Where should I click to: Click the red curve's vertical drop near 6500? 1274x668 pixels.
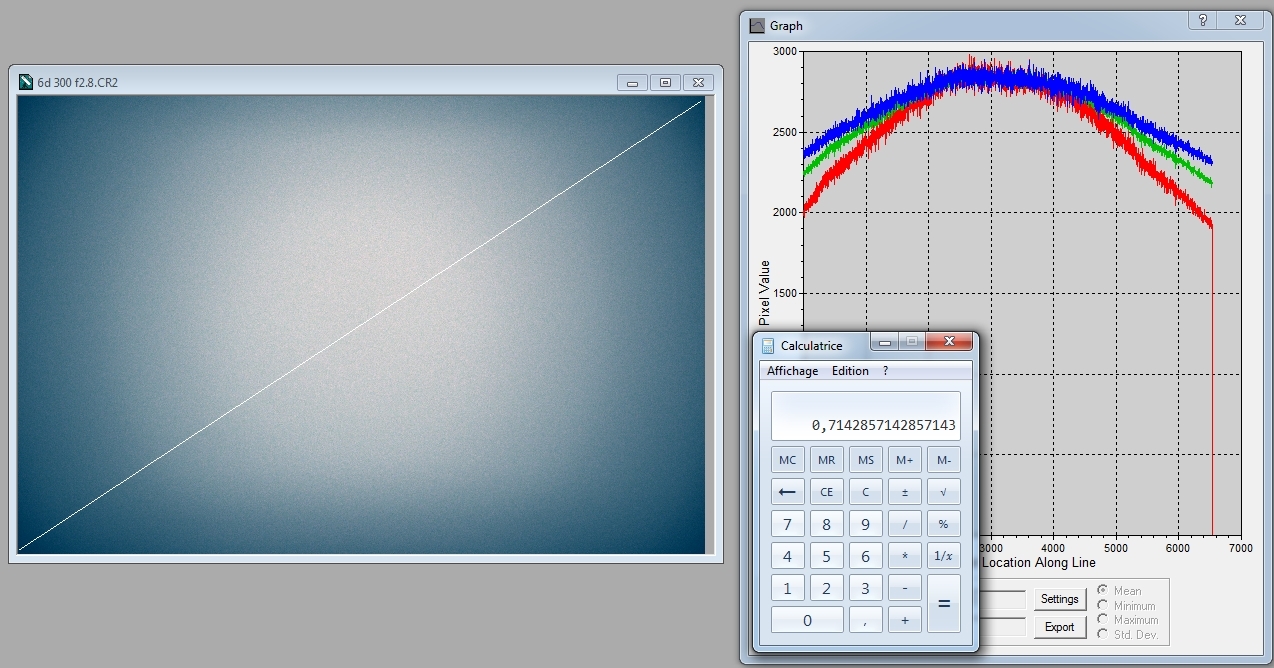coord(1212,380)
